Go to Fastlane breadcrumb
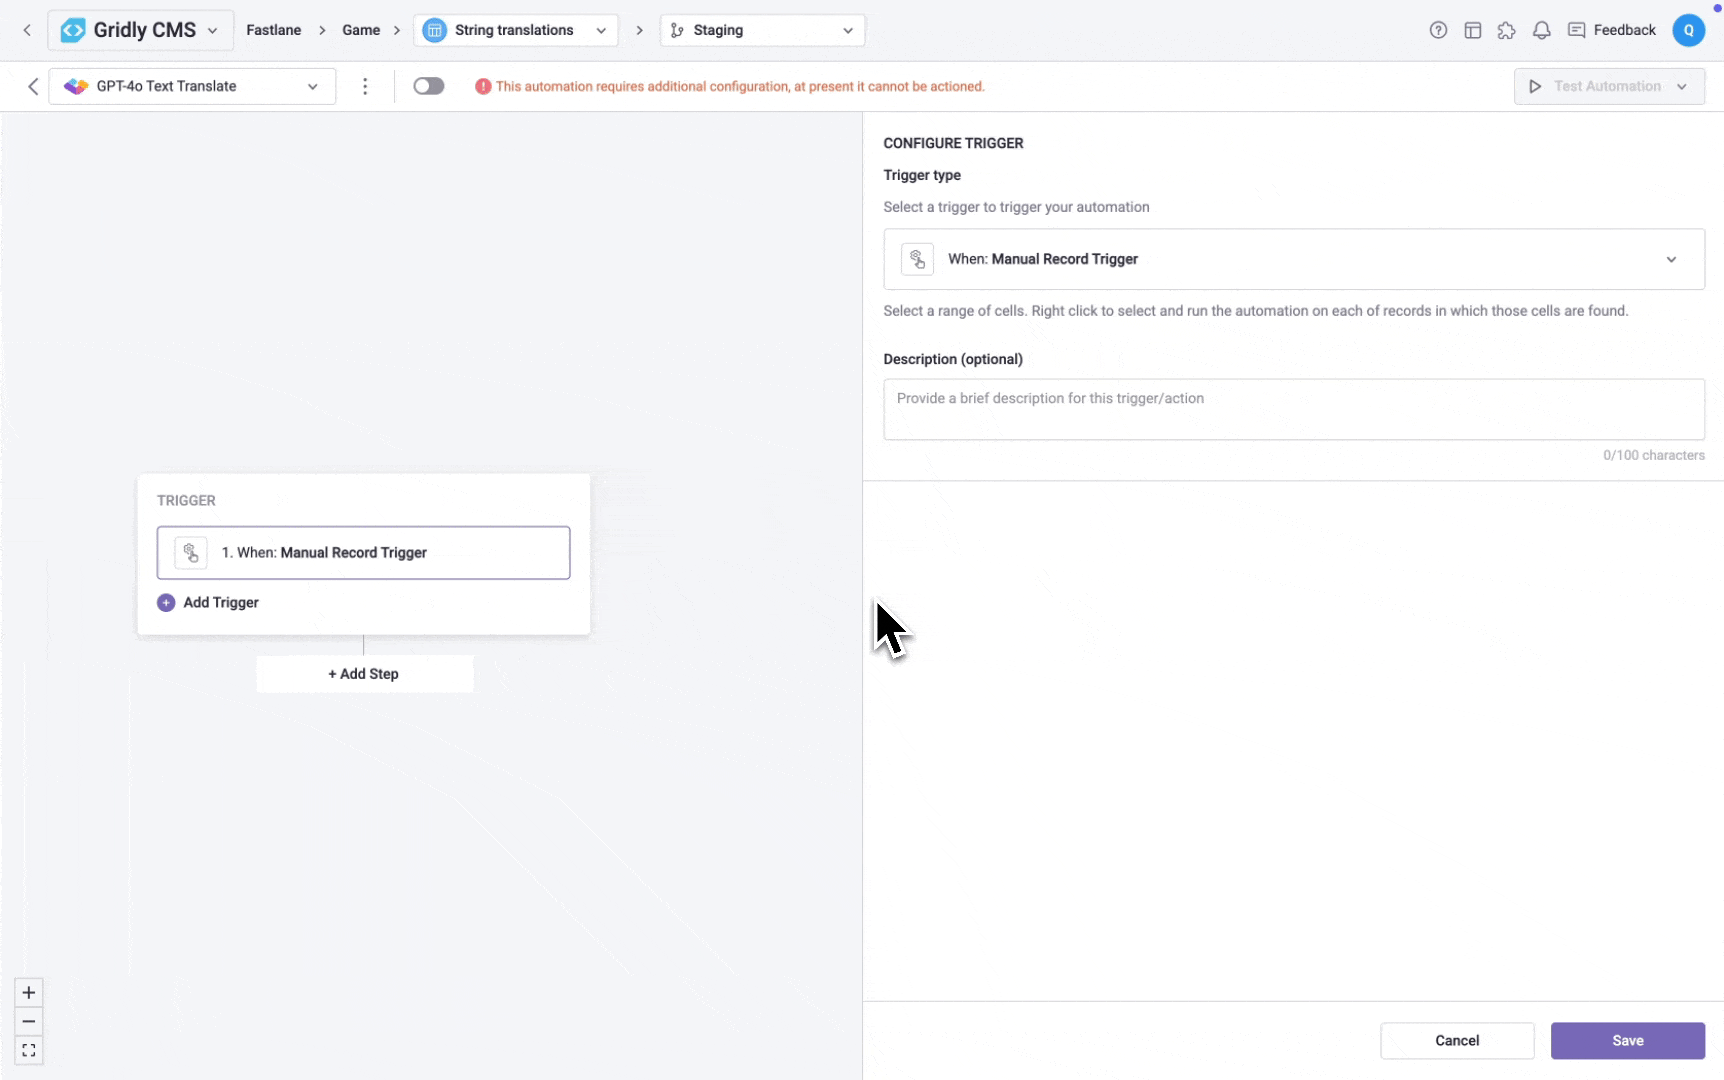Screen dimensions: 1724x1080 [x=273, y=30]
